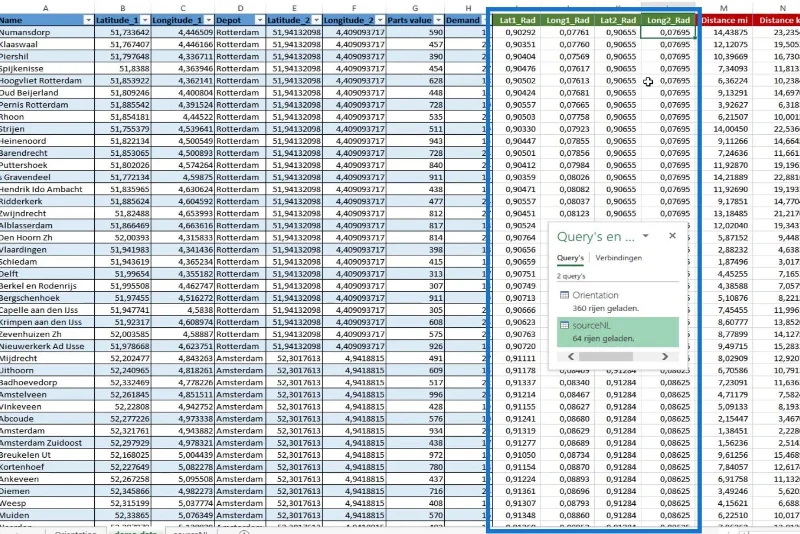This screenshot has width=800, height=534.
Task: Switch to the Query's tab
Action: coord(570,258)
